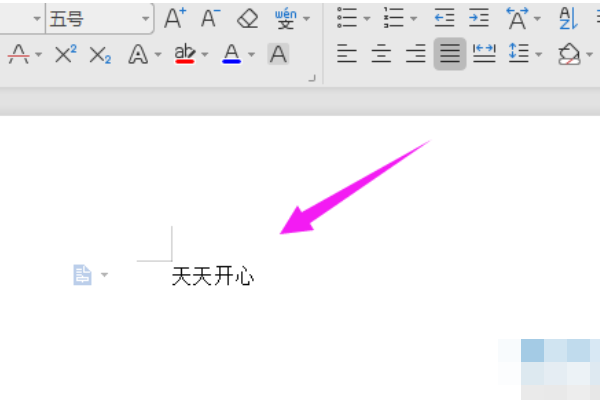Screen dimensions: 600x400
Task: Click the paragraph layout document icon
Action: 82,274
